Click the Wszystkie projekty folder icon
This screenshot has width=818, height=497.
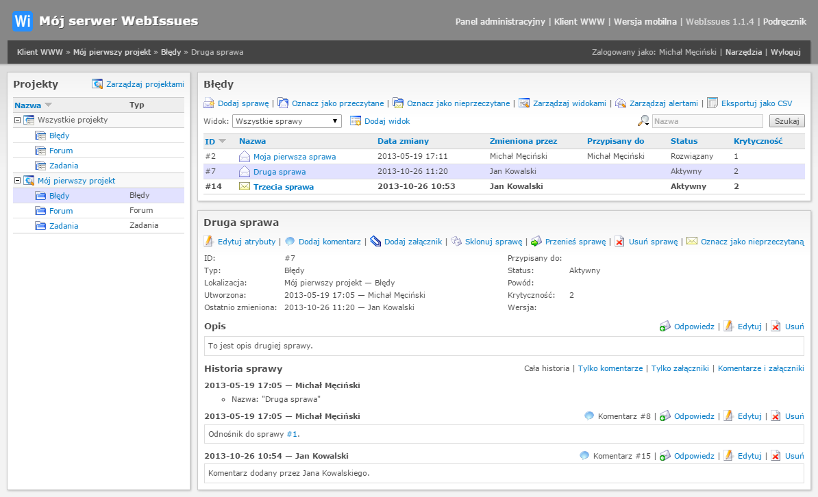coord(29,120)
